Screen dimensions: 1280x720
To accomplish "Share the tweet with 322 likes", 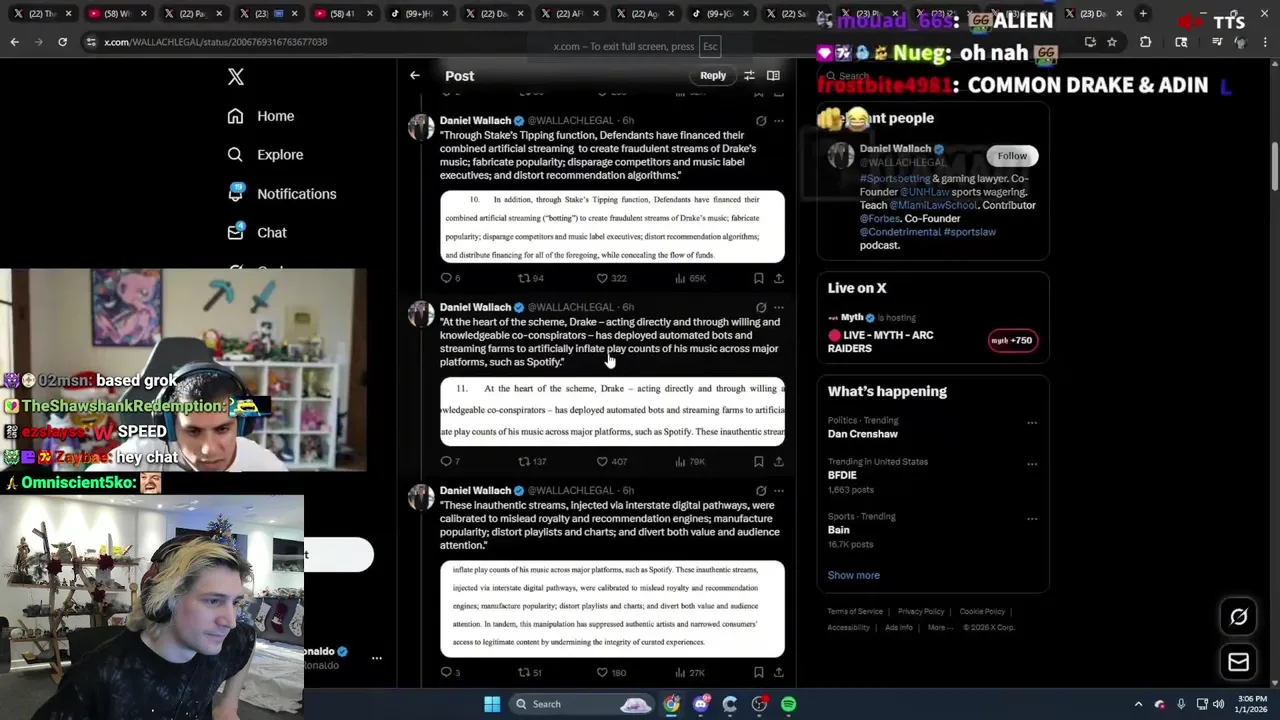I will [779, 278].
